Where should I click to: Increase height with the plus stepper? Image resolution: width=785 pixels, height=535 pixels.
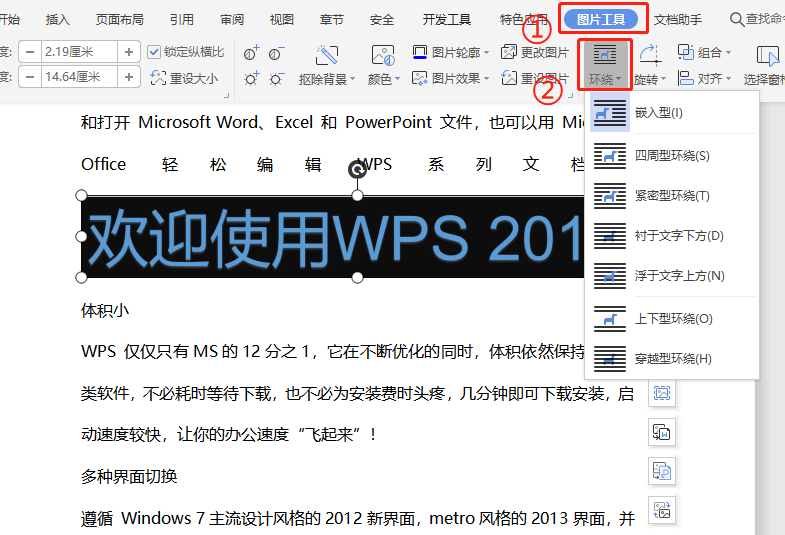[129, 52]
